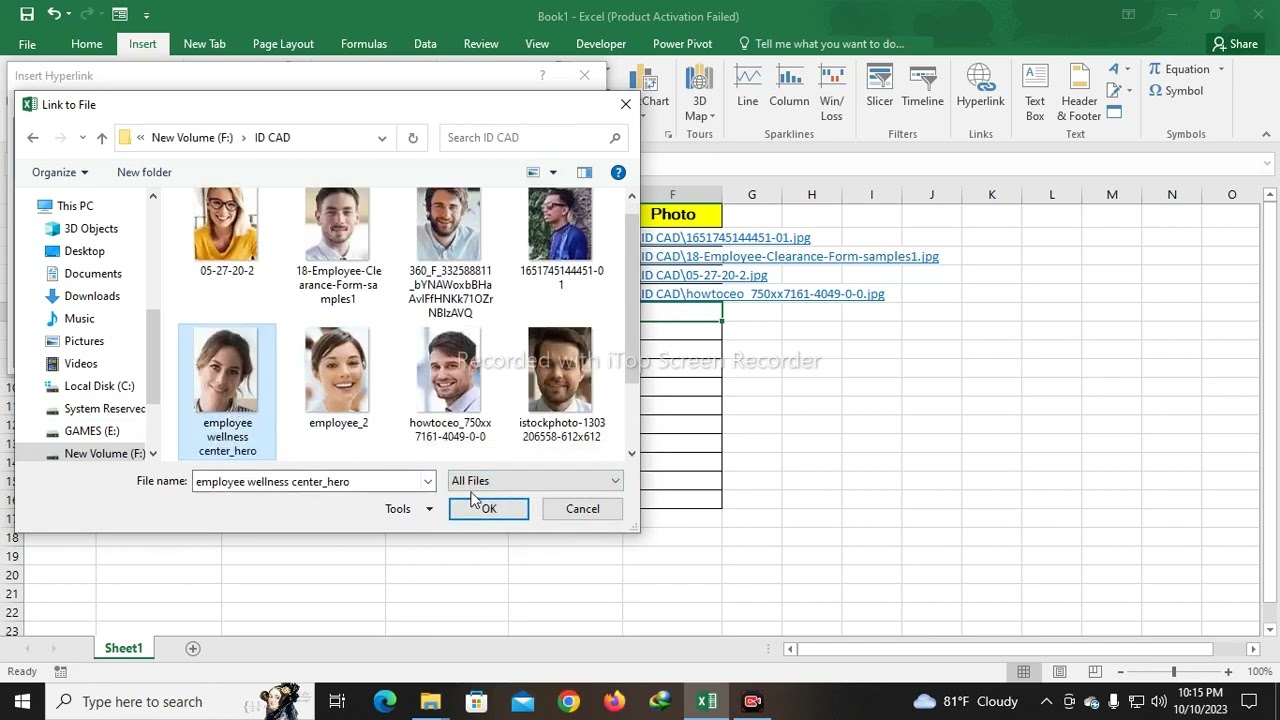The width and height of the screenshot is (1280, 720).
Task: Open the view options dropdown arrow
Action: (x=553, y=172)
